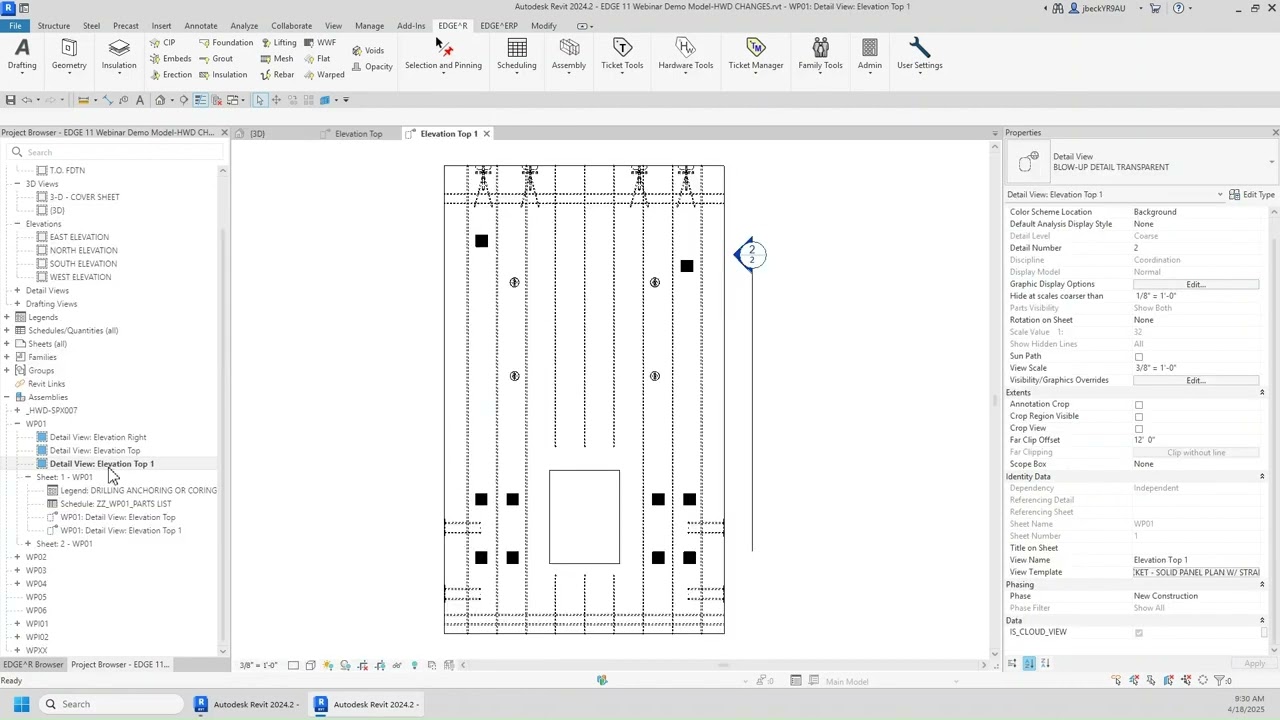Collapse the Extents properties section
This screenshot has height=720, width=1280.
pos(1262,393)
